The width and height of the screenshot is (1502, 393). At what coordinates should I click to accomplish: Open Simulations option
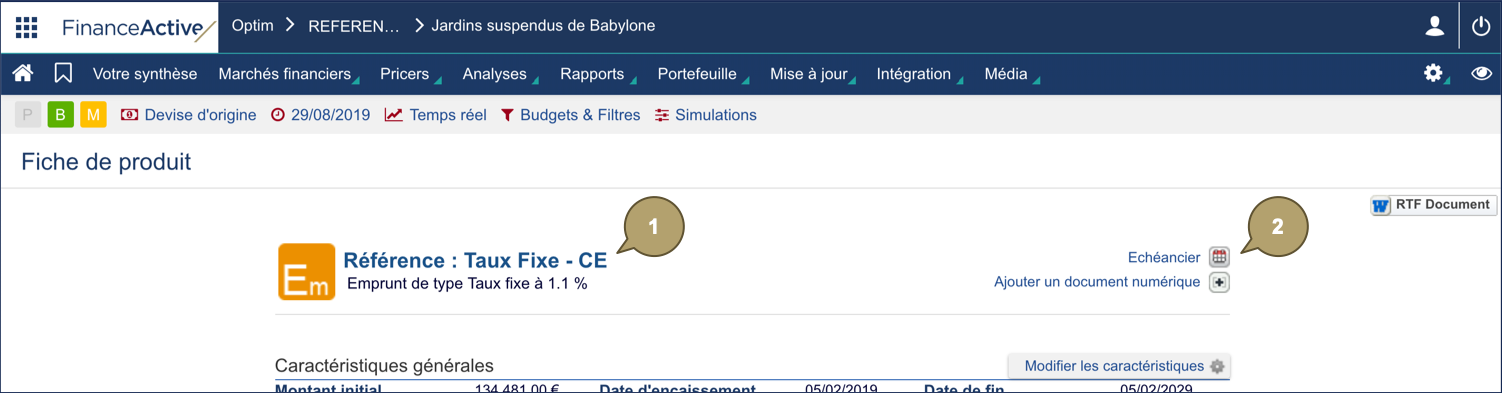(x=706, y=115)
